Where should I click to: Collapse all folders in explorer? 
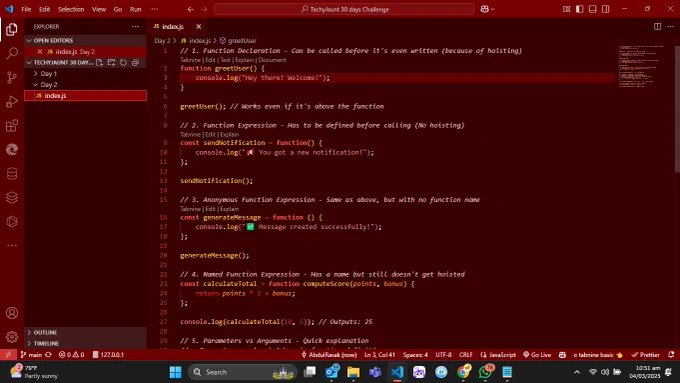pyautogui.click(x=135, y=62)
